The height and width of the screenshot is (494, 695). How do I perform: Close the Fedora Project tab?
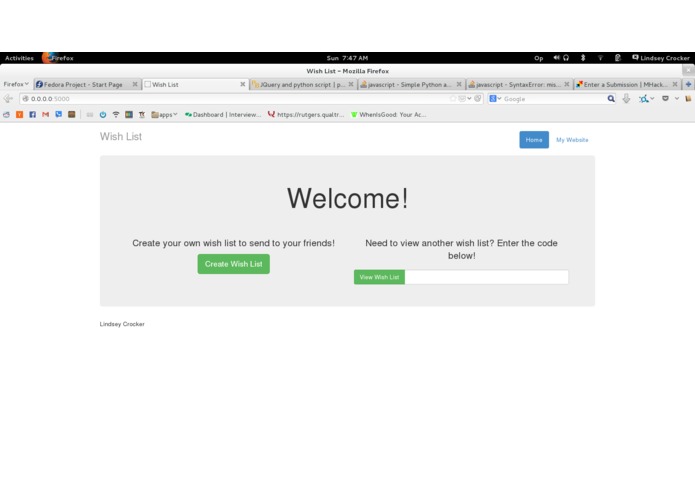click(135, 84)
